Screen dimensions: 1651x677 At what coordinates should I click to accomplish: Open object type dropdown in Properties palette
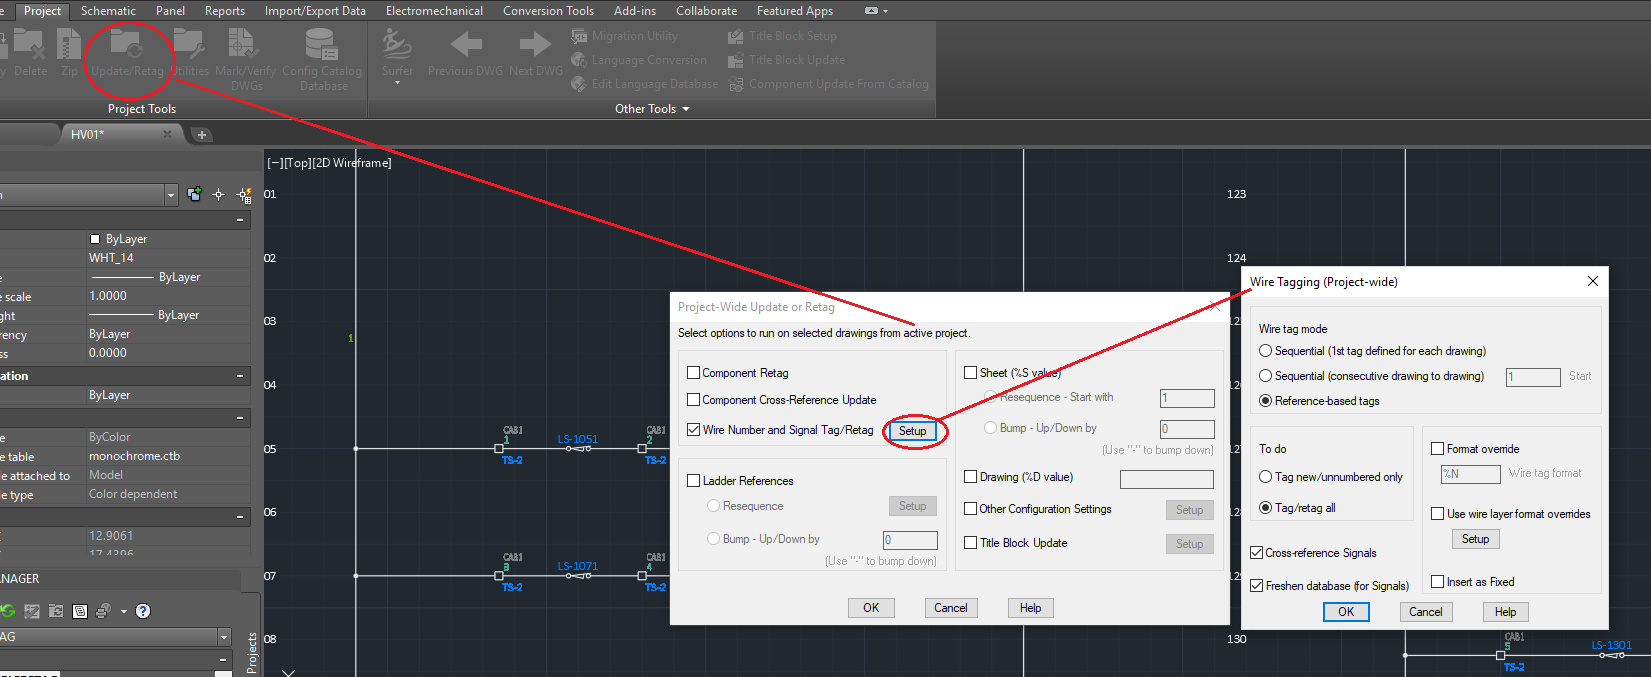pos(171,194)
